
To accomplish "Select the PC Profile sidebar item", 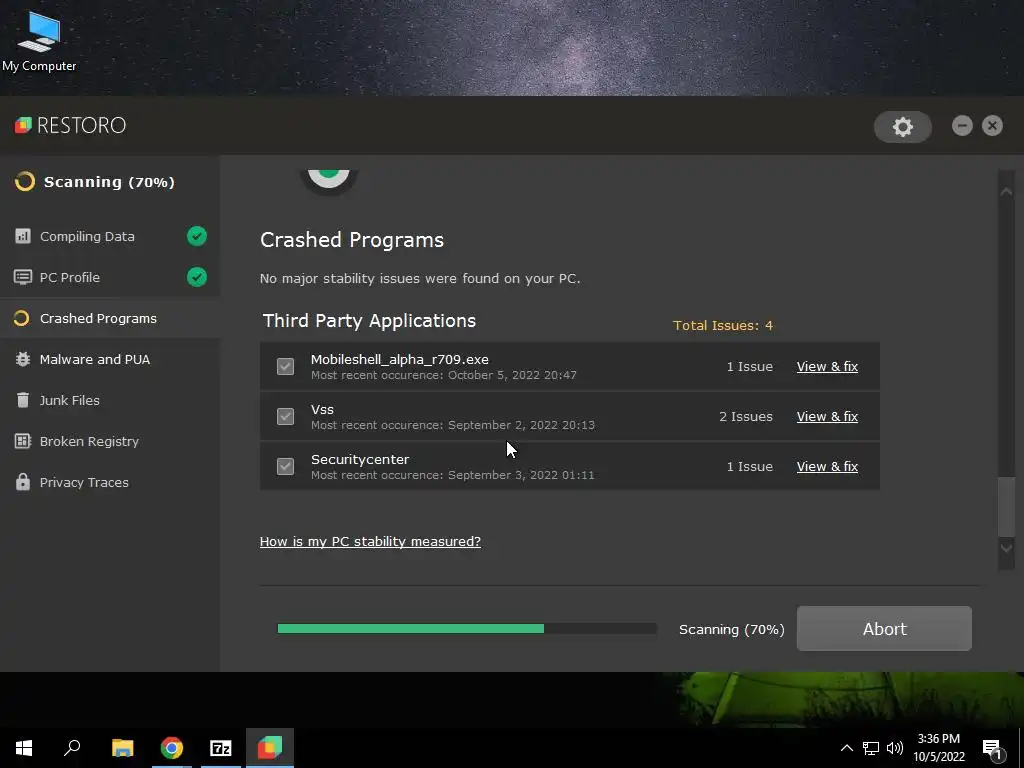I will click(110, 277).
